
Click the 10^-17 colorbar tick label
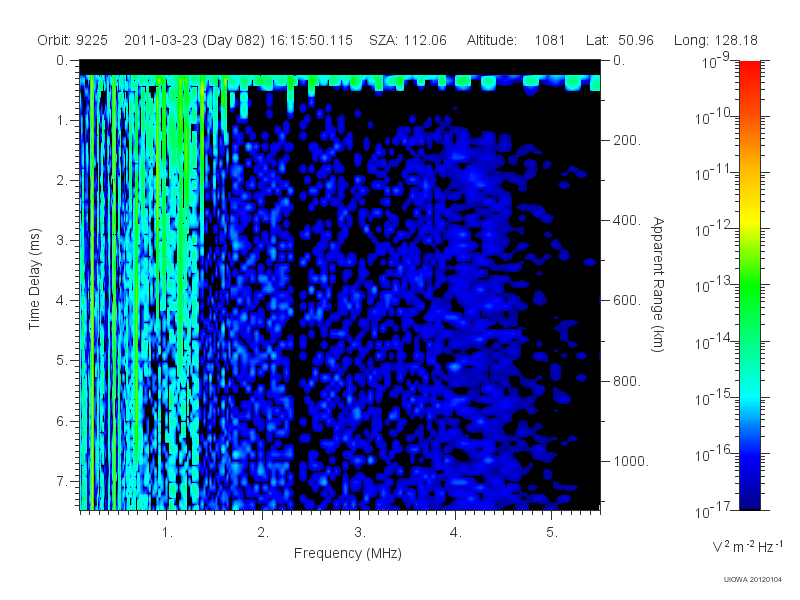click(714, 510)
